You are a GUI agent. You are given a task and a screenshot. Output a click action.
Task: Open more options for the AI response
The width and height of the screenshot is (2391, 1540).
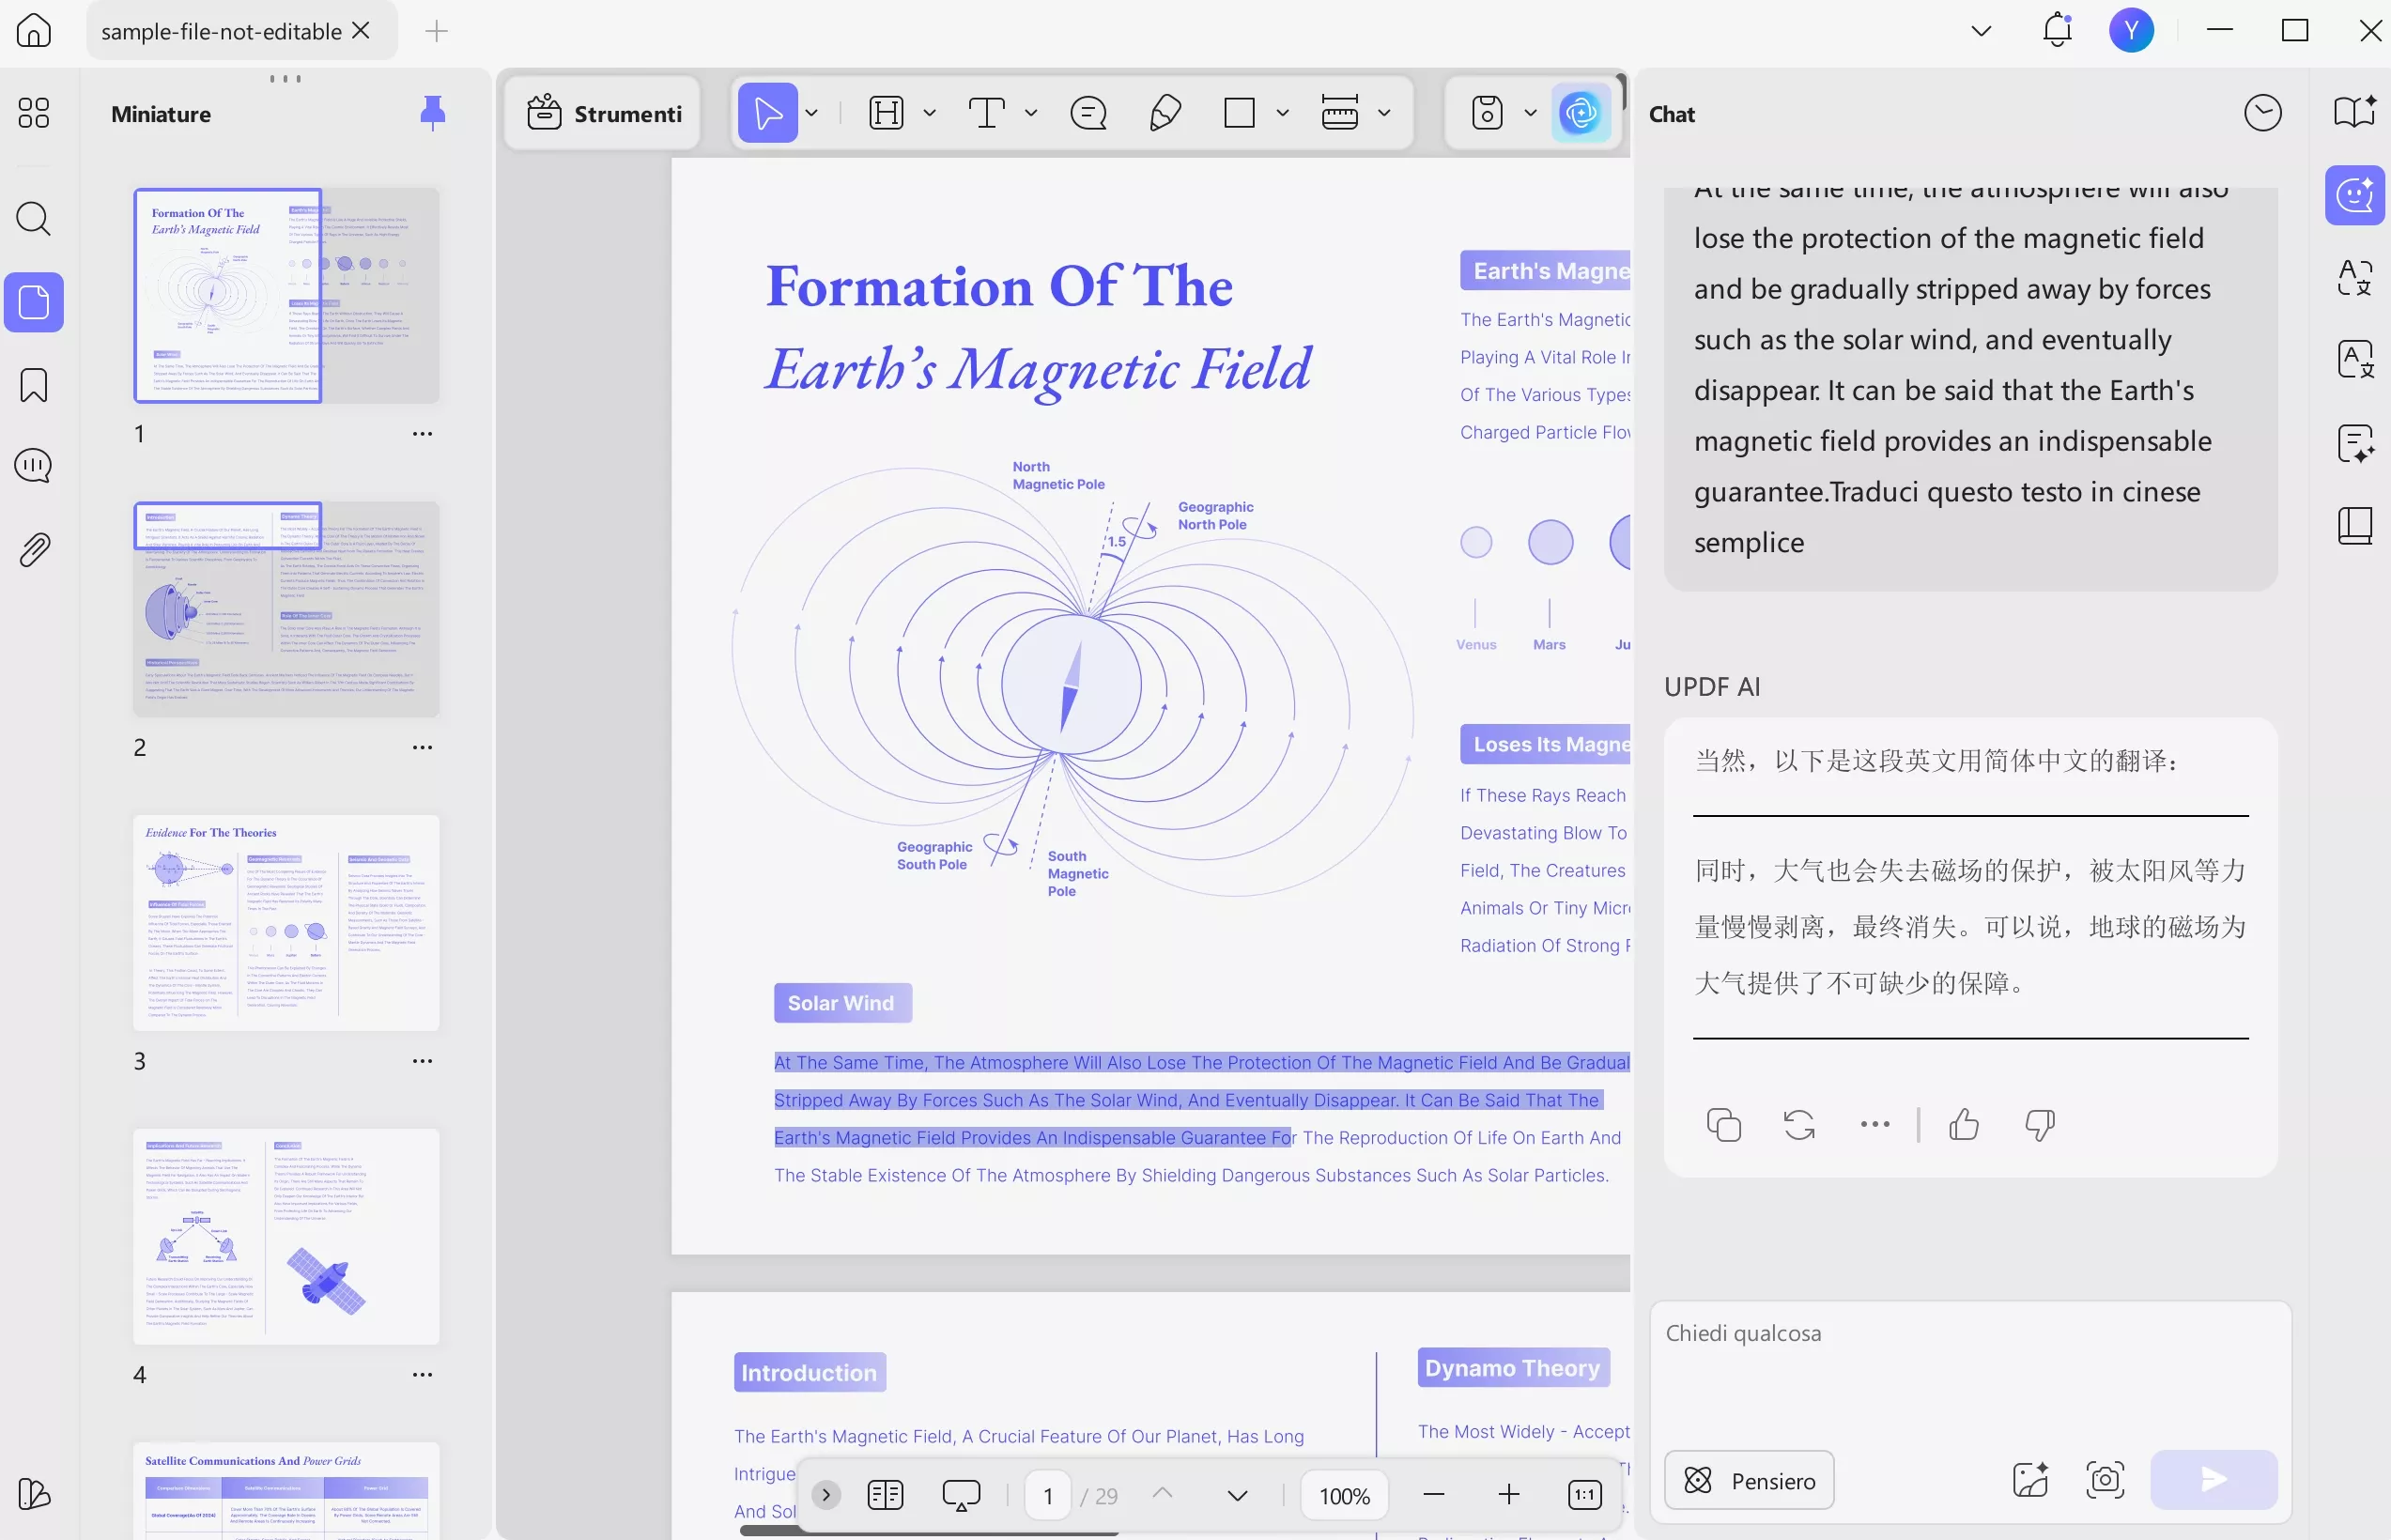[1875, 1125]
